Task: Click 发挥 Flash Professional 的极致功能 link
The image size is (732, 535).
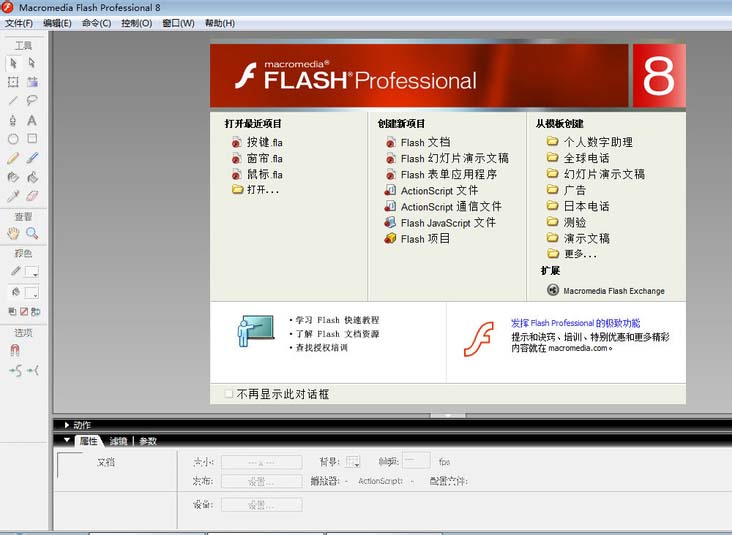Action: pyautogui.click(x=575, y=323)
